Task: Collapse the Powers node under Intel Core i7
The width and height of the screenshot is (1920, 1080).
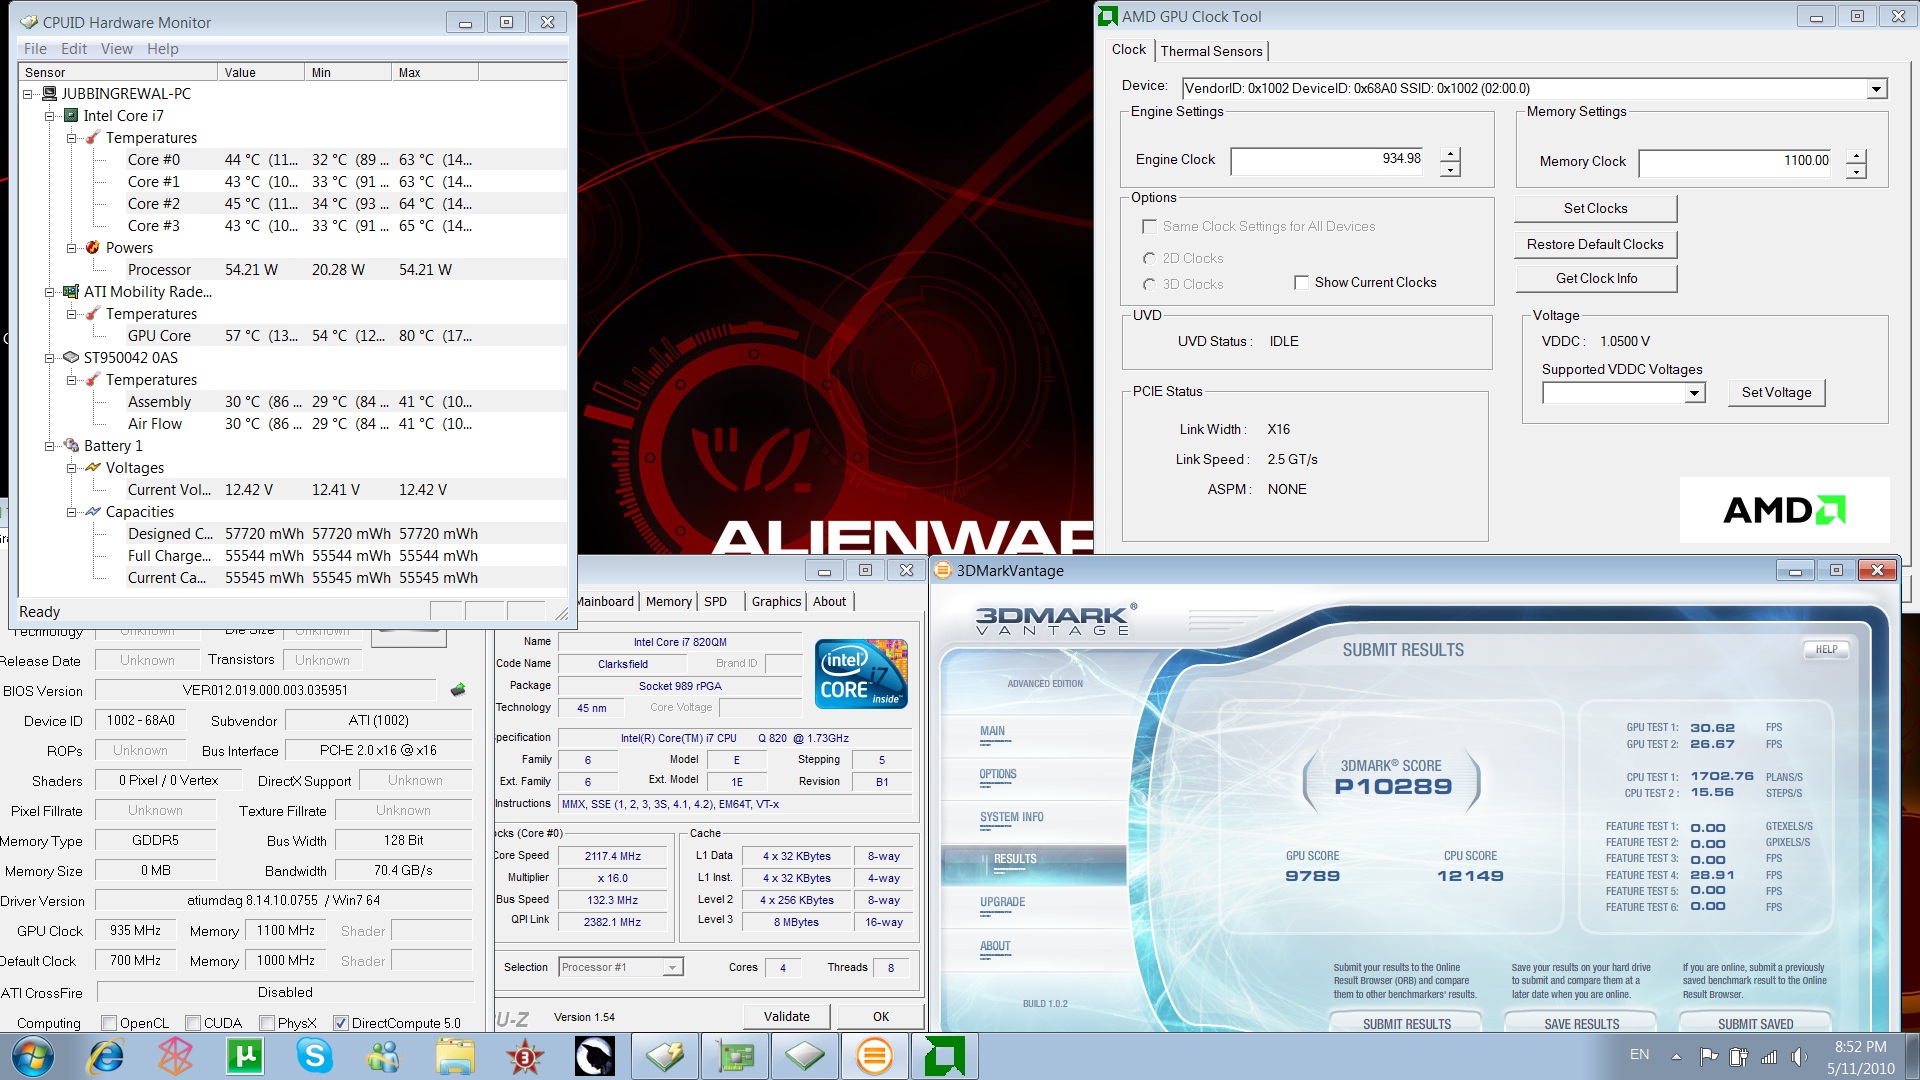Action: 72,248
